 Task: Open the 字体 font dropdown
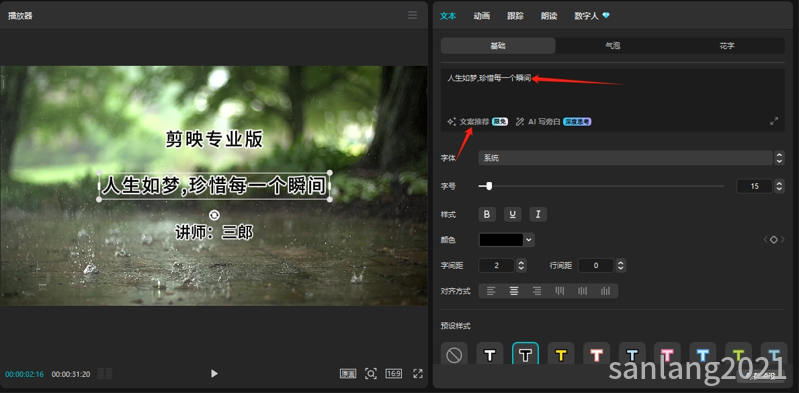coord(631,158)
